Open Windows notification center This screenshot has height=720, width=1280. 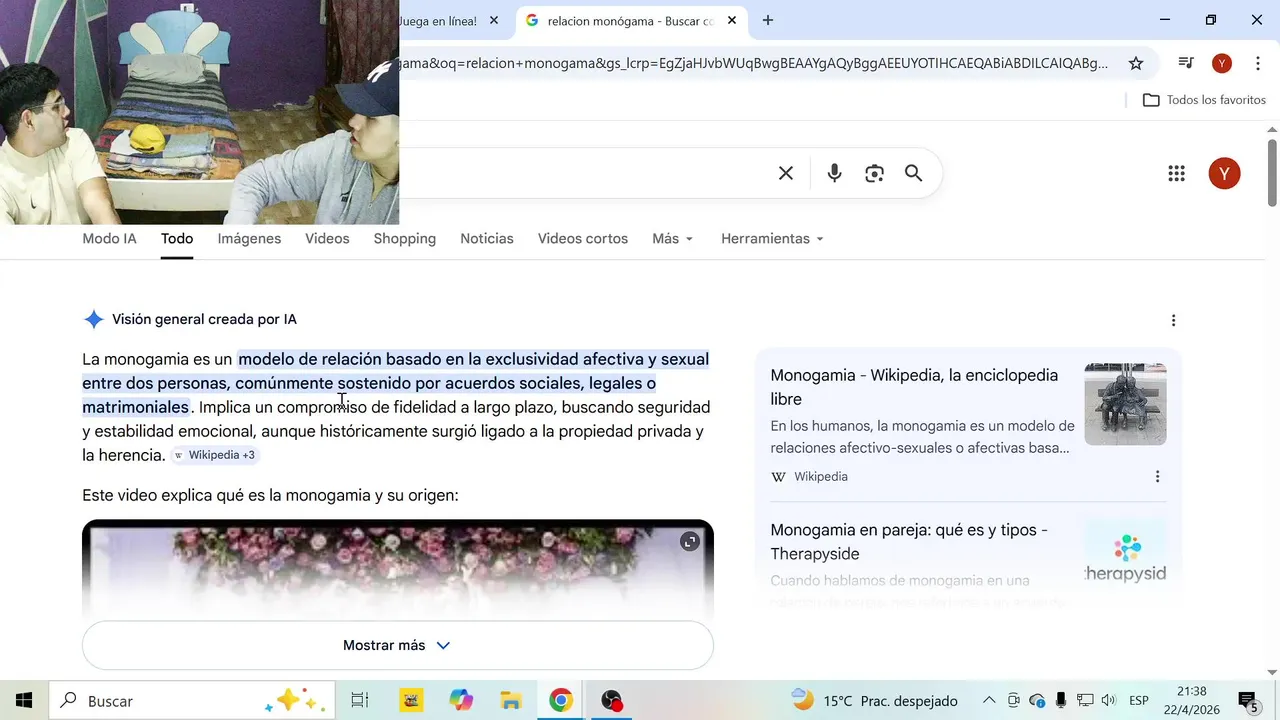[1248, 701]
